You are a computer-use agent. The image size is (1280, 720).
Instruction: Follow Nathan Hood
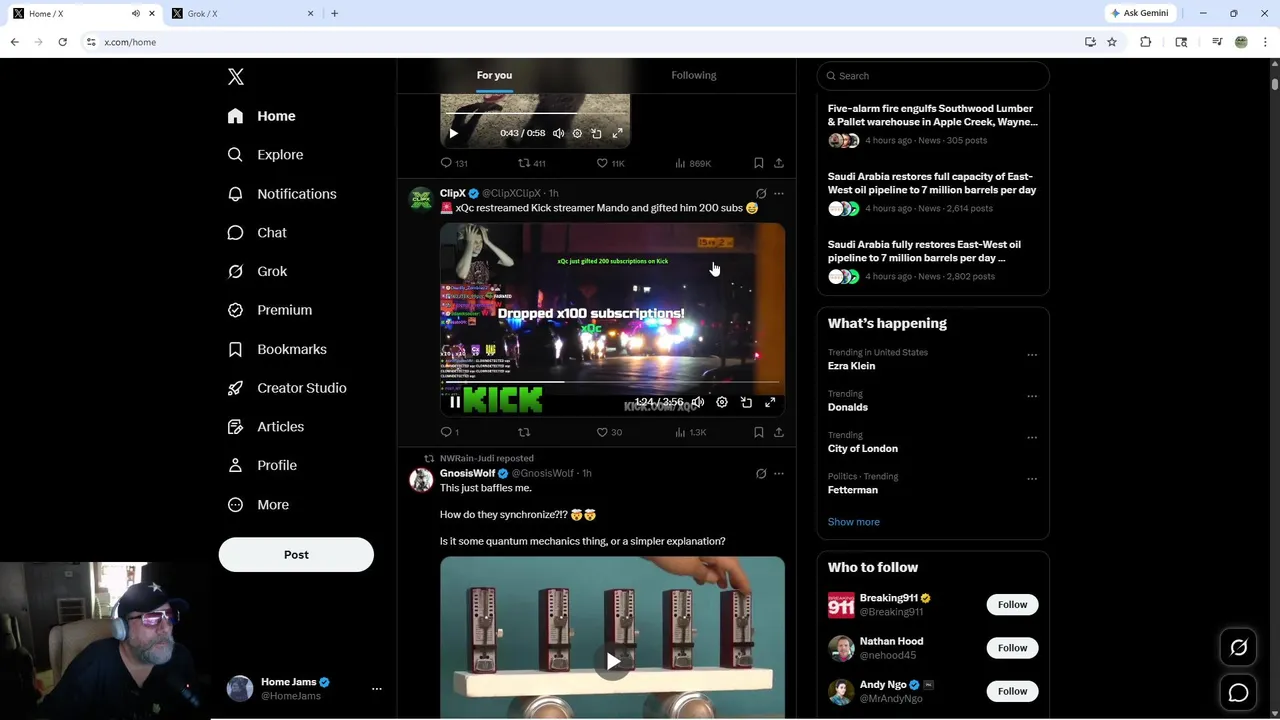click(1012, 648)
